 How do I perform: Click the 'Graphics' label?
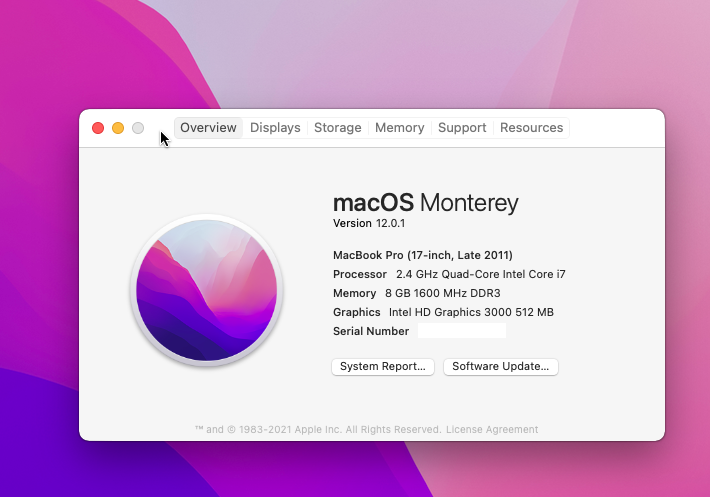pyautogui.click(x=356, y=312)
